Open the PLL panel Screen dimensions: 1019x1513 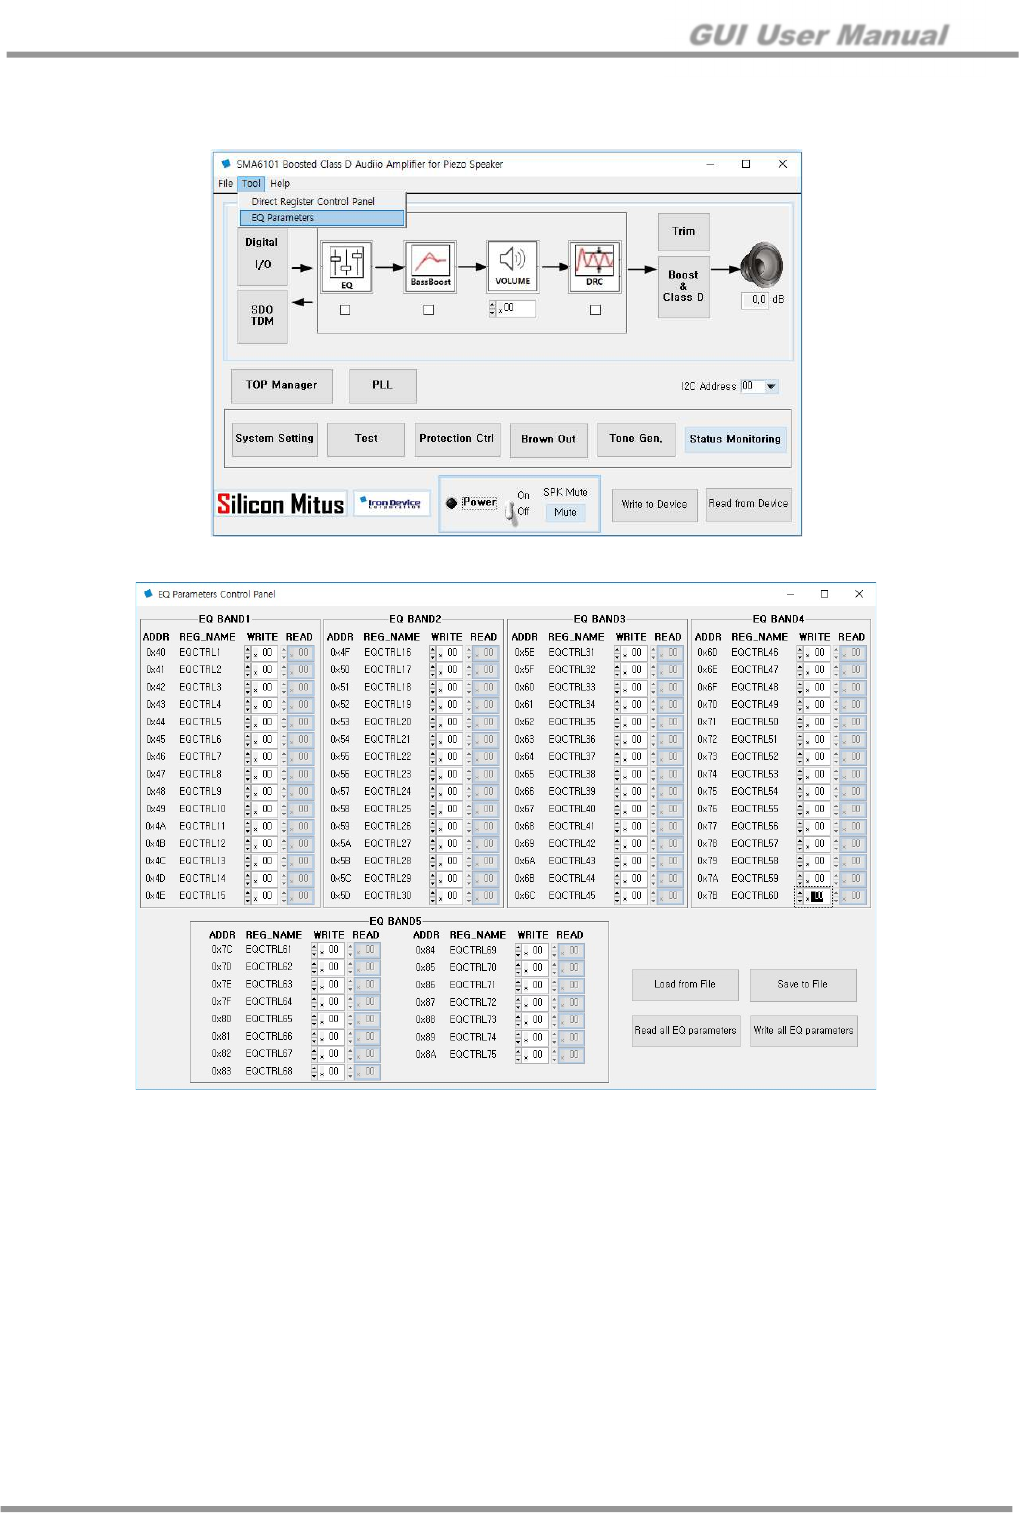[382, 385]
